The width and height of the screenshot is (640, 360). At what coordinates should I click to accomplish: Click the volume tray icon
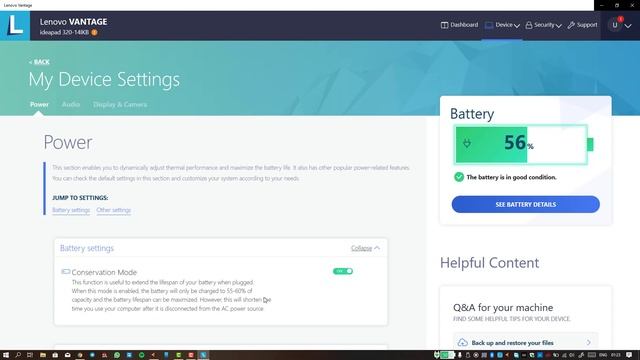(x=571, y=355)
